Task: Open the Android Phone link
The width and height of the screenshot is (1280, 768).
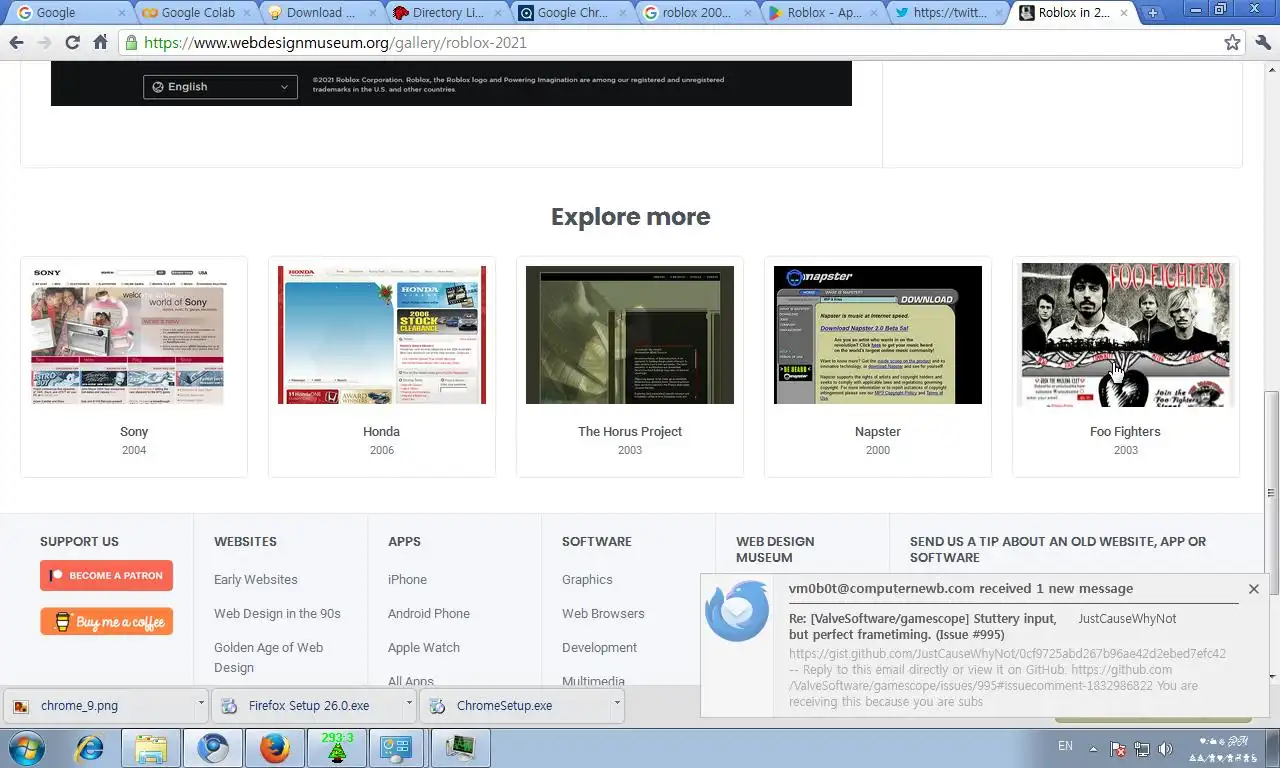Action: [x=429, y=613]
